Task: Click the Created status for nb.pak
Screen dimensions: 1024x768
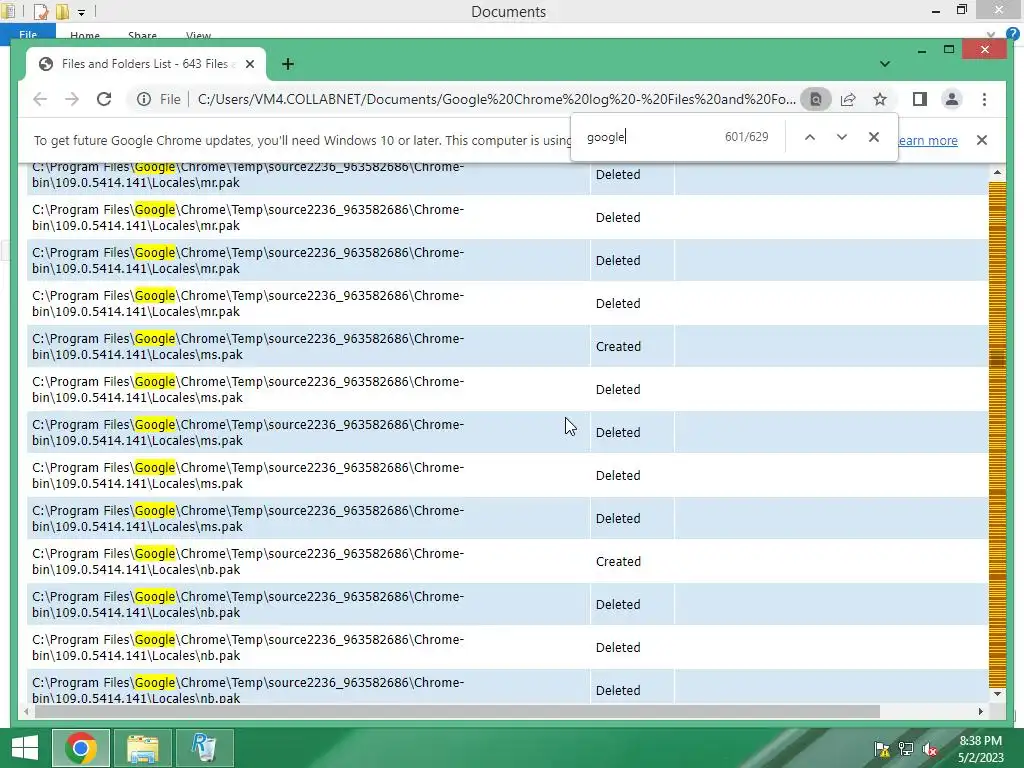Action: pyautogui.click(x=618, y=562)
